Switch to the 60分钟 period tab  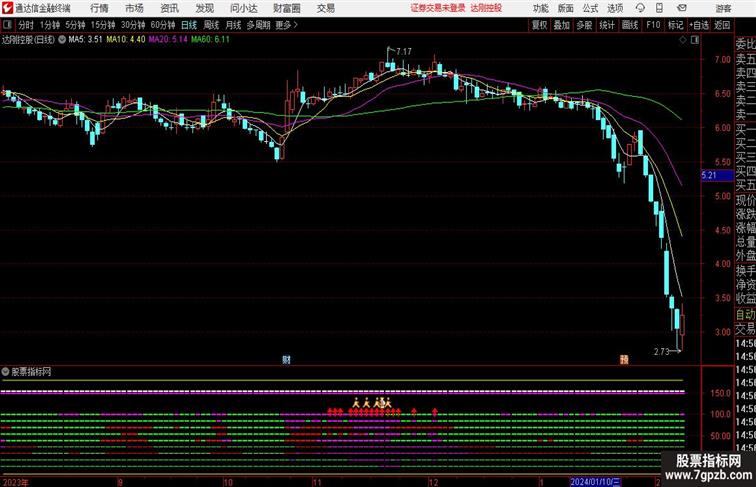point(163,25)
